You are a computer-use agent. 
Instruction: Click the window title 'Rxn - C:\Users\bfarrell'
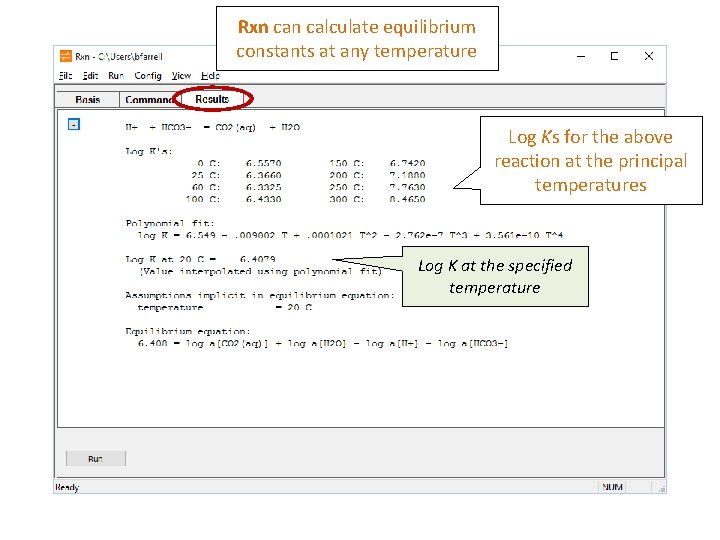click(119, 56)
